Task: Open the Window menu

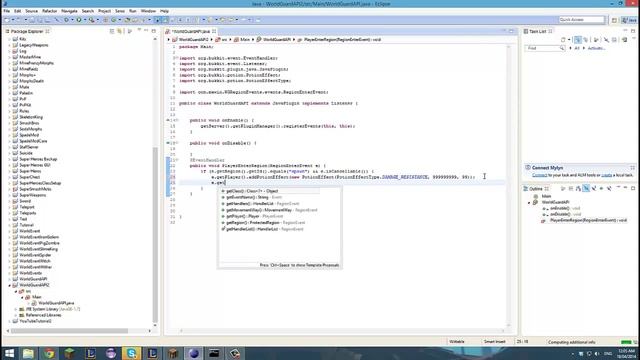Action: coord(148,11)
